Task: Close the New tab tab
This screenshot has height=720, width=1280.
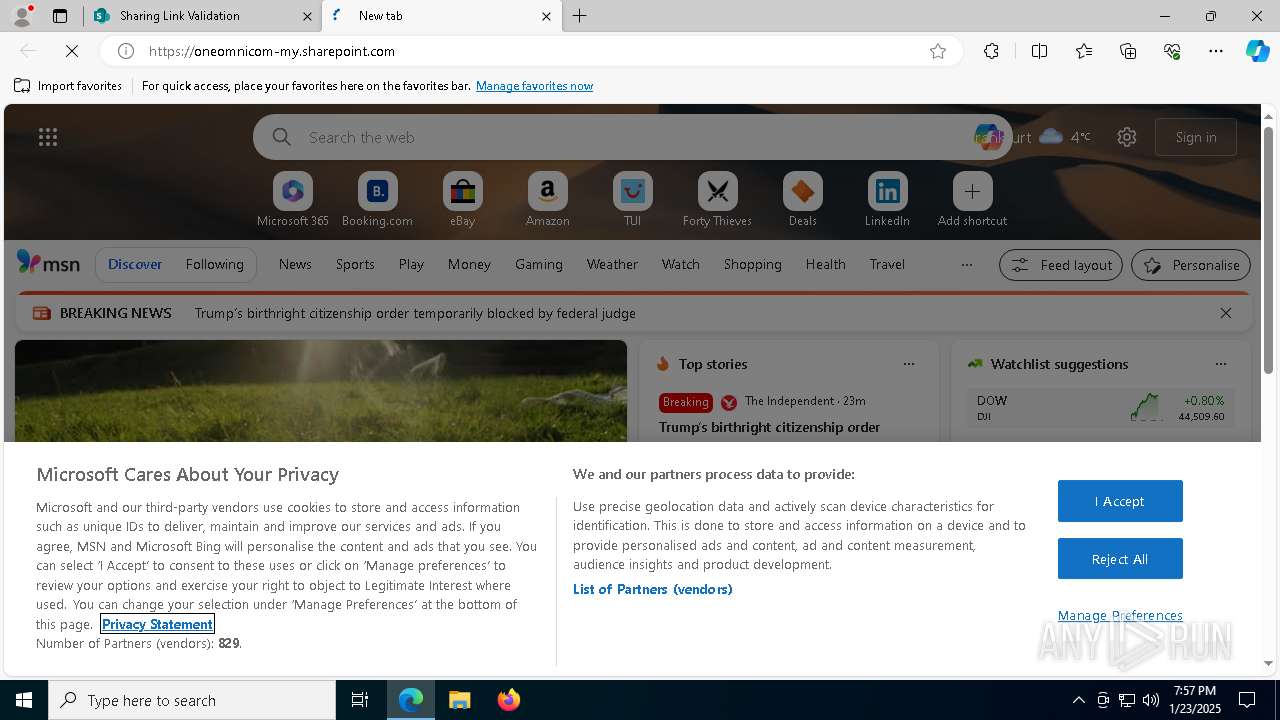Action: tap(546, 16)
